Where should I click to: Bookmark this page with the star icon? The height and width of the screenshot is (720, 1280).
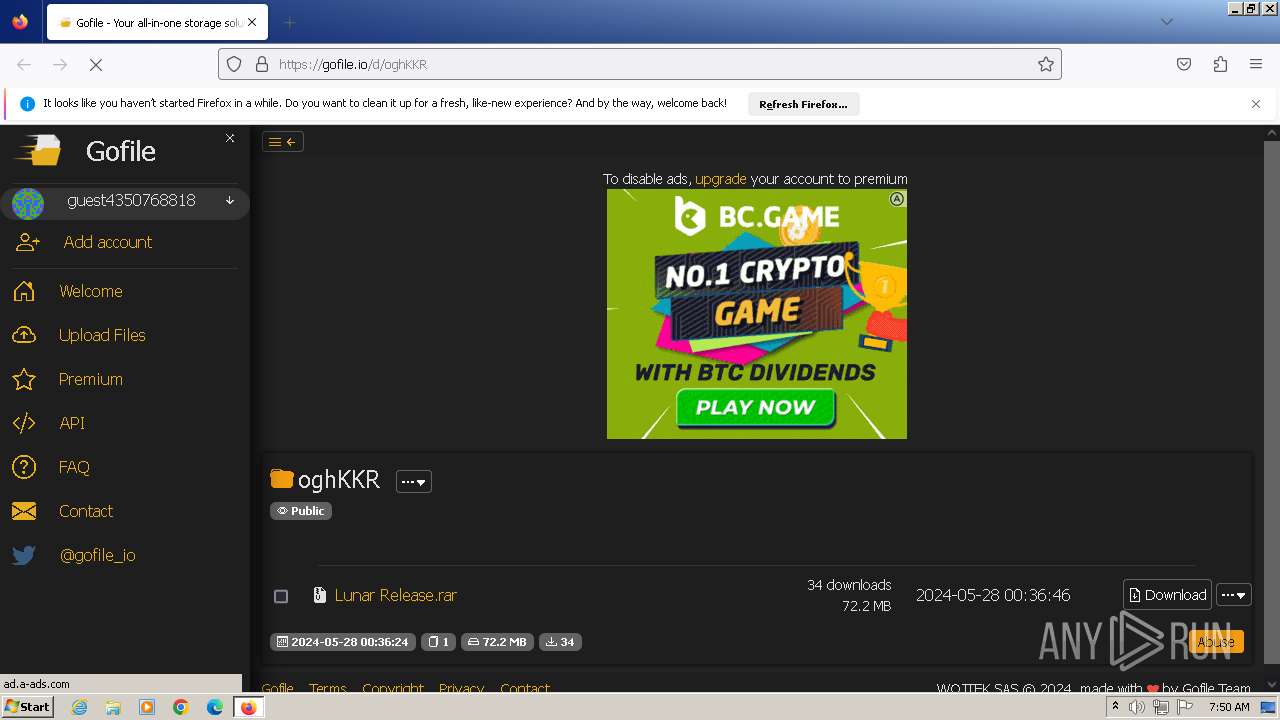click(1046, 64)
